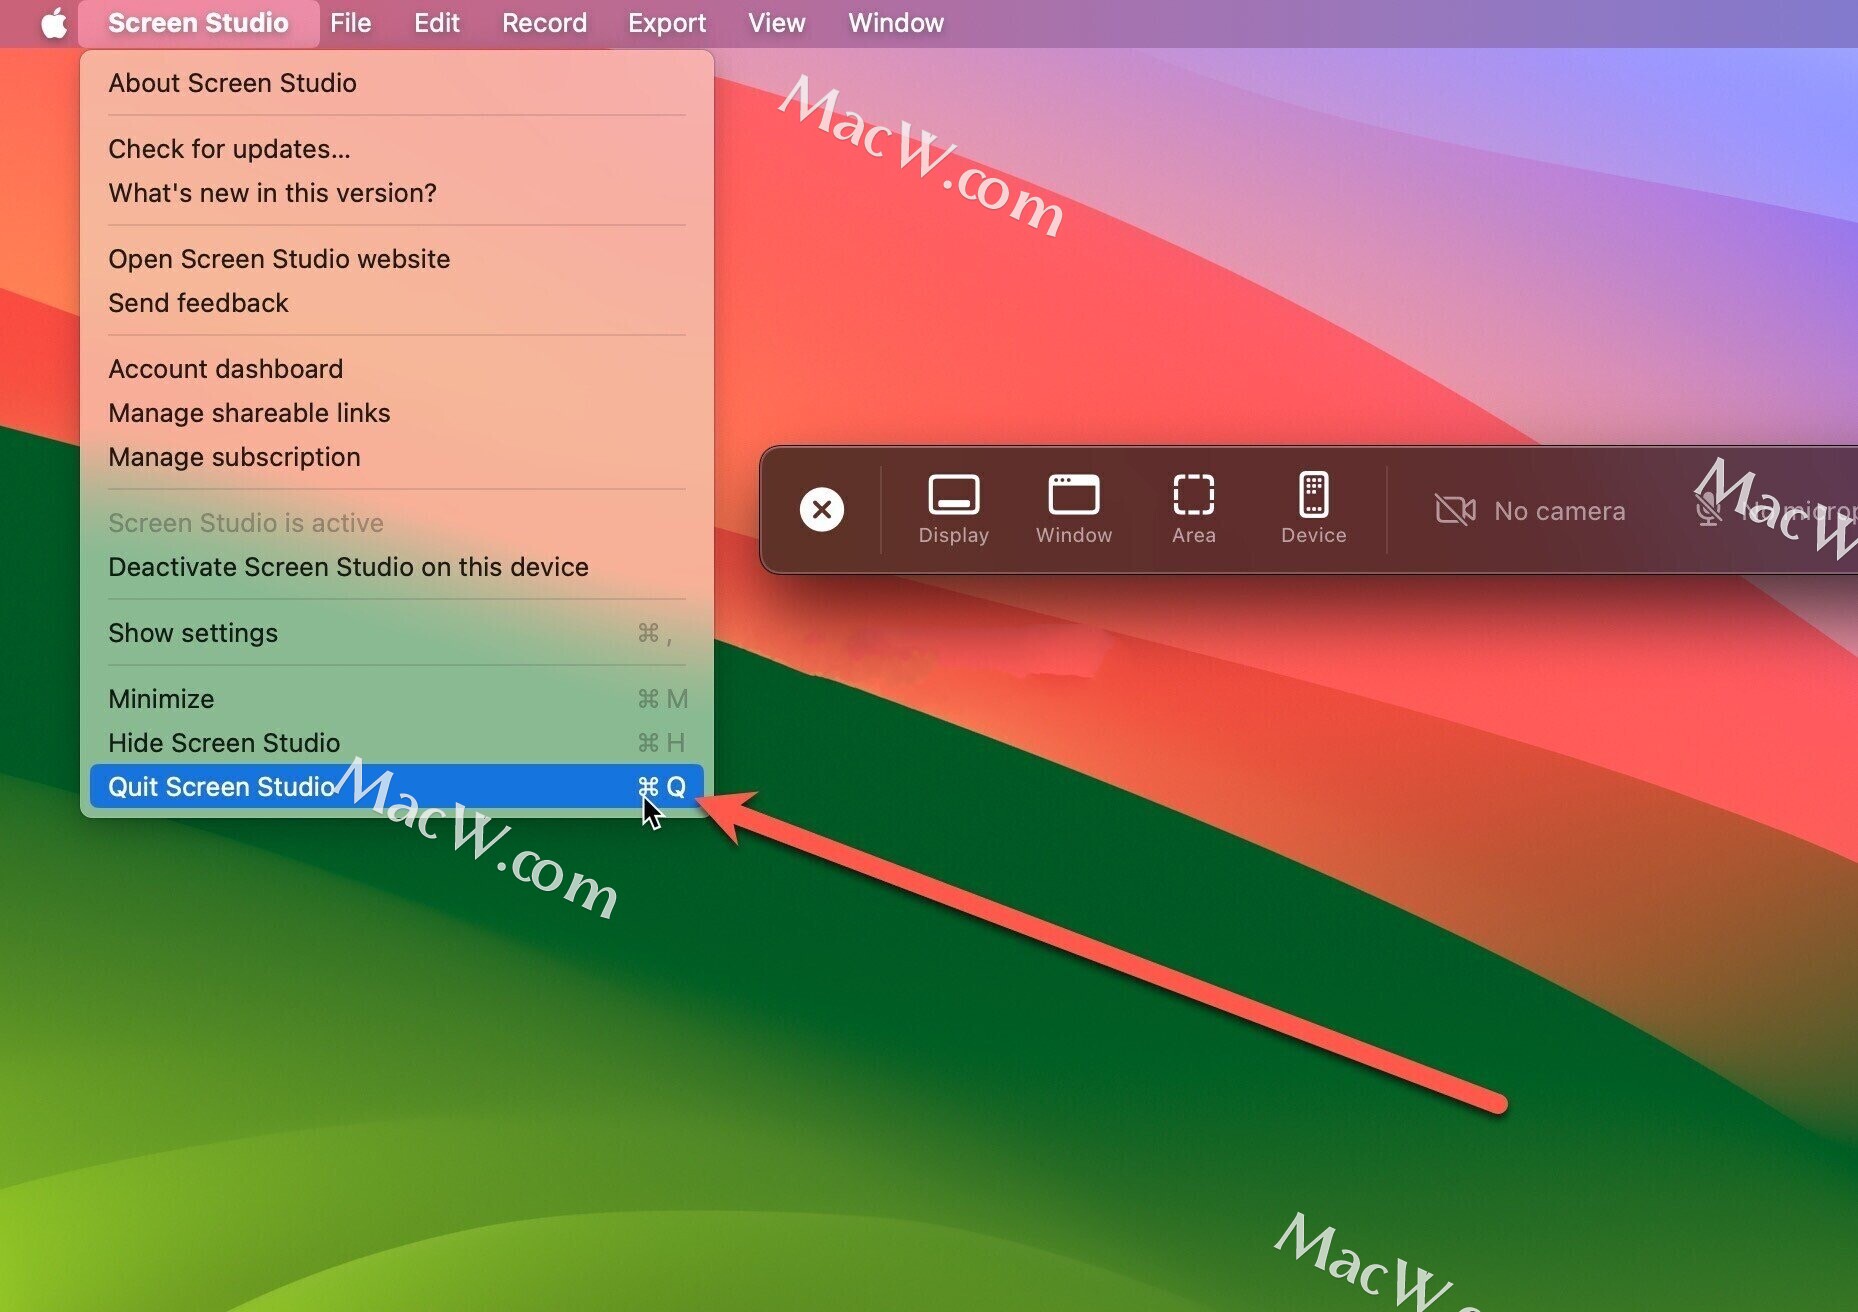Image resolution: width=1858 pixels, height=1312 pixels.
Task: Select Area recording mode
Action: tap(1194, 509)
